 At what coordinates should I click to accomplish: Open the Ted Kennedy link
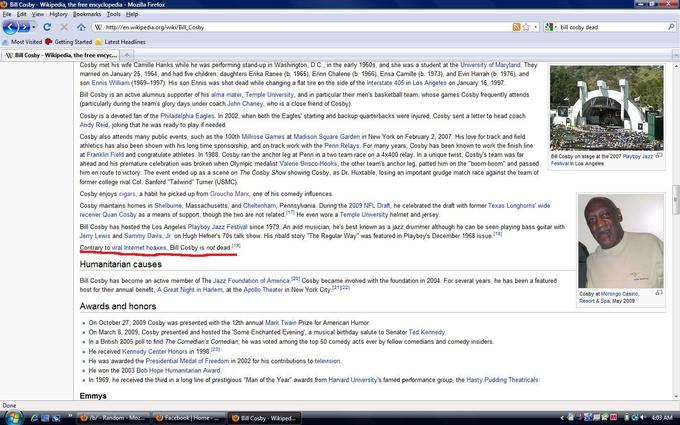427,332
